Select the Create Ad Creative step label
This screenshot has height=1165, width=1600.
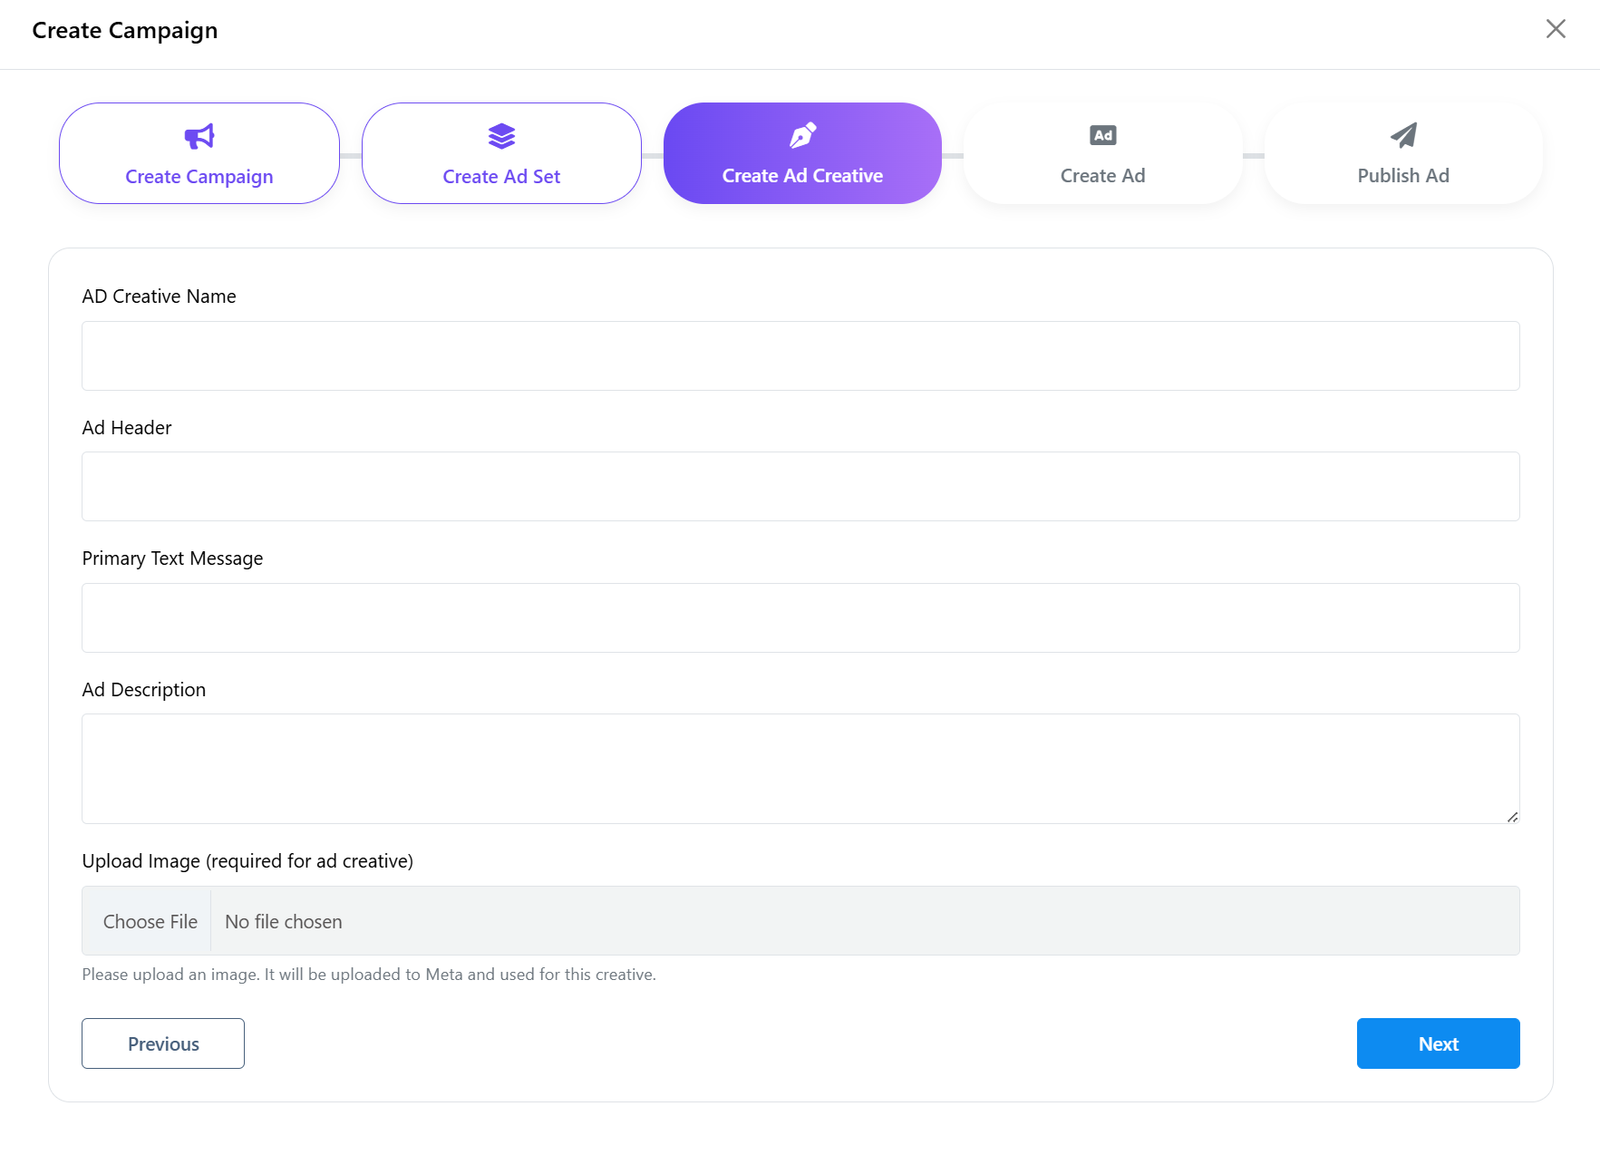pos(803,176)
